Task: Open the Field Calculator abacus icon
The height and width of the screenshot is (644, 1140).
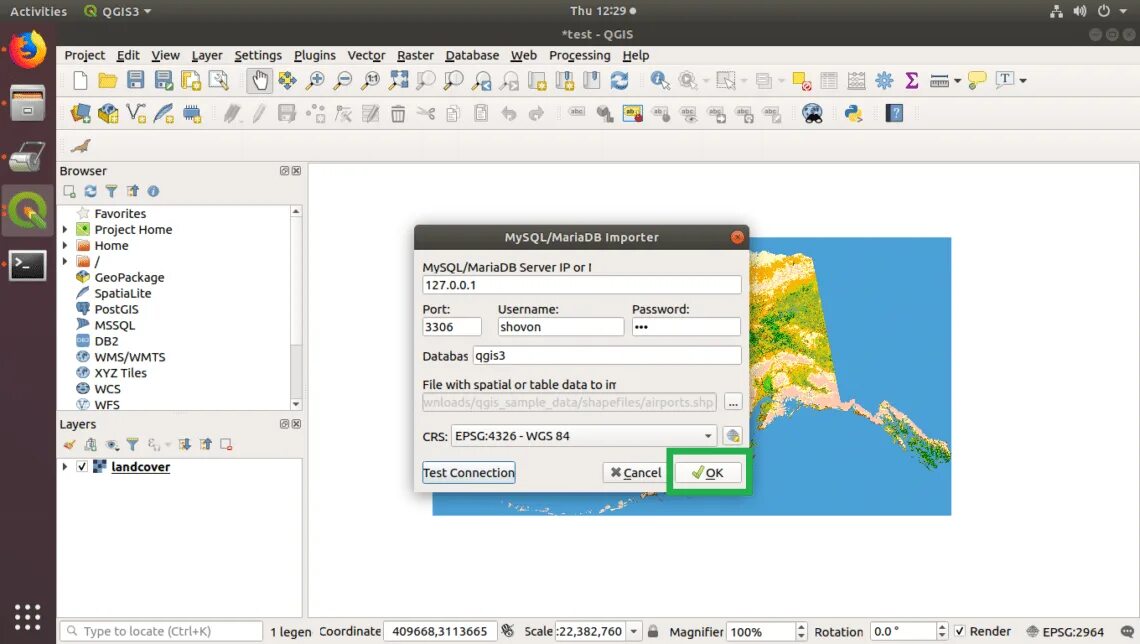Action: point(856,80)
